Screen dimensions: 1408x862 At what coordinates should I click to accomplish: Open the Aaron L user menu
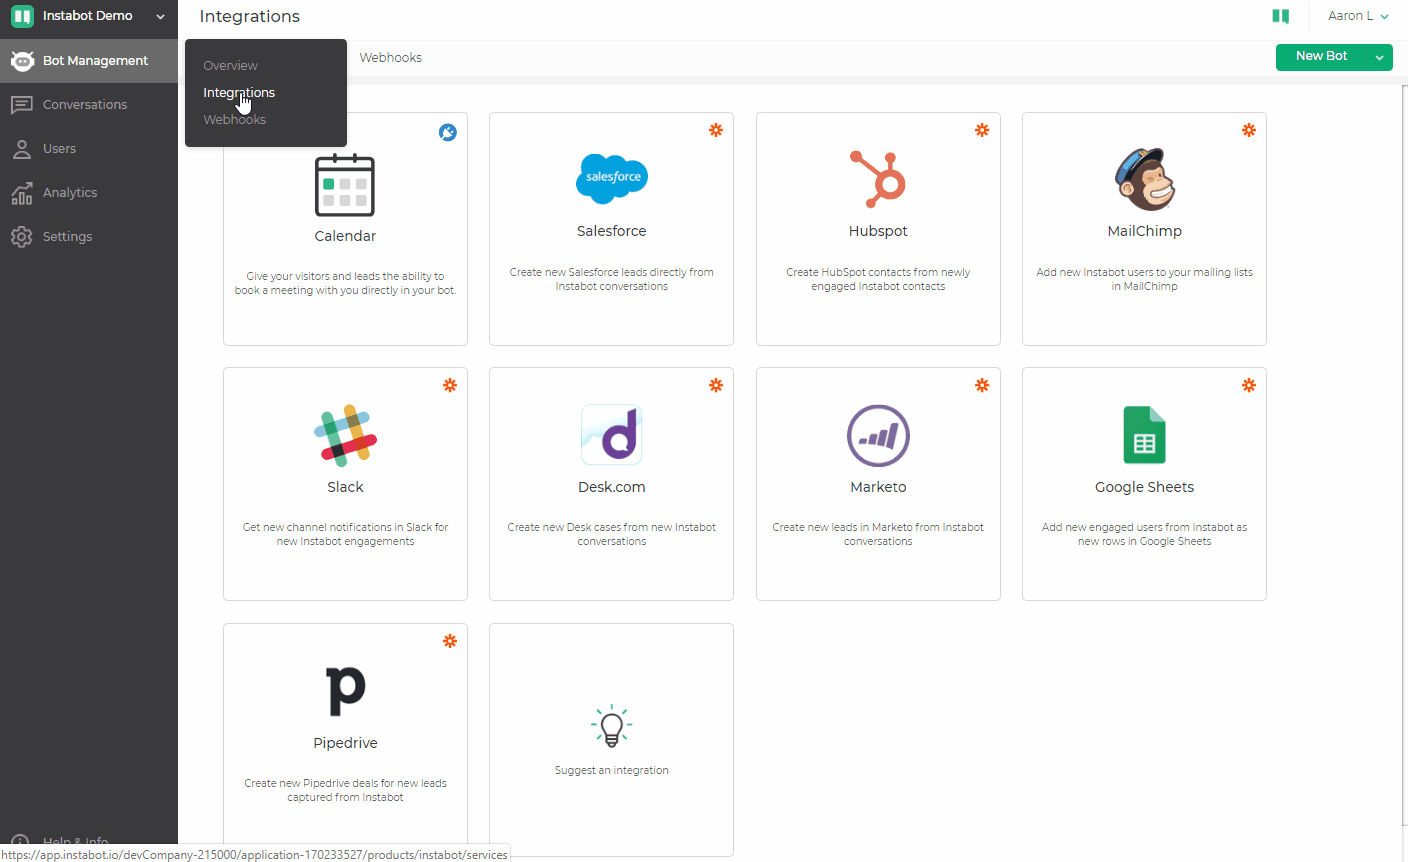point(1357,16)
